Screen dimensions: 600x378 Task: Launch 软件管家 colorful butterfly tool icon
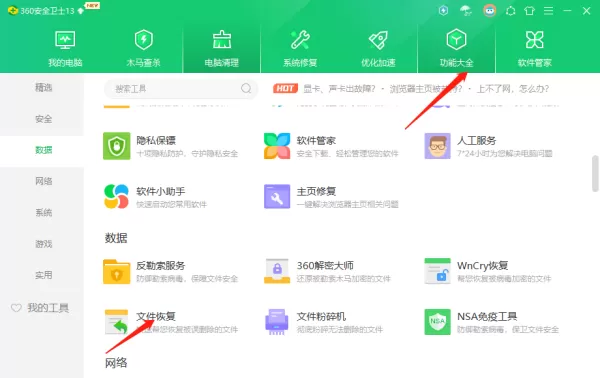(277, 146)
